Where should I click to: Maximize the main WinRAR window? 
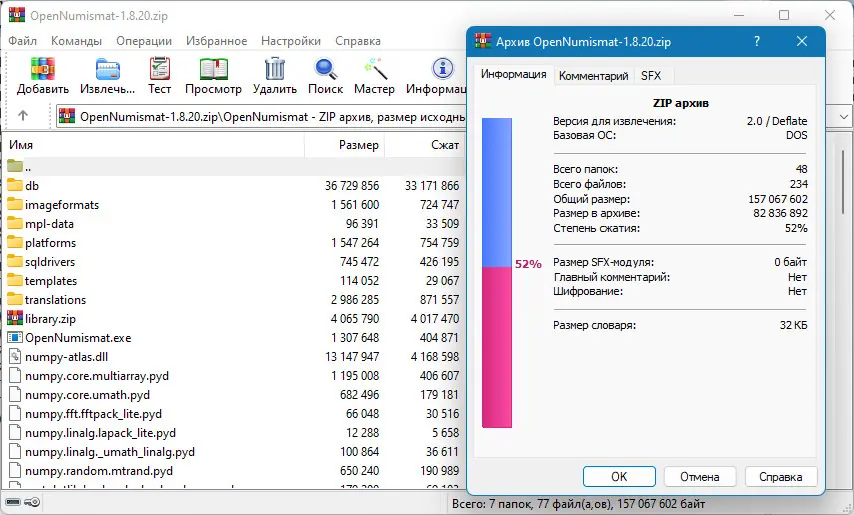(784, 15)
